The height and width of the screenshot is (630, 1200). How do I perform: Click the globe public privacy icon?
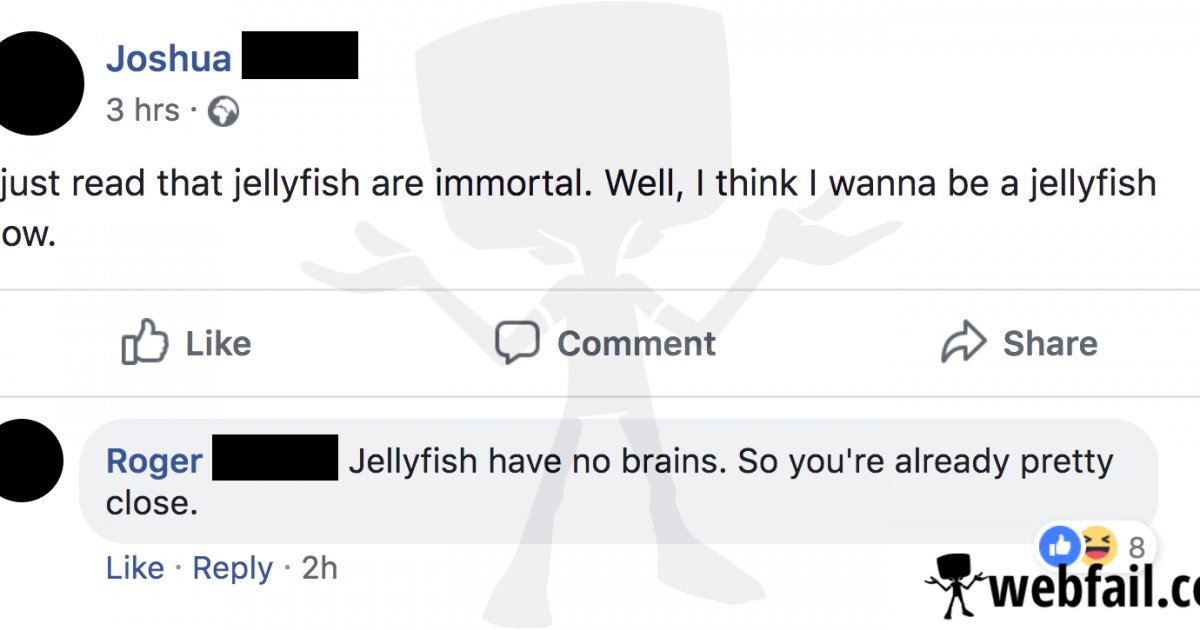point(223,111)
